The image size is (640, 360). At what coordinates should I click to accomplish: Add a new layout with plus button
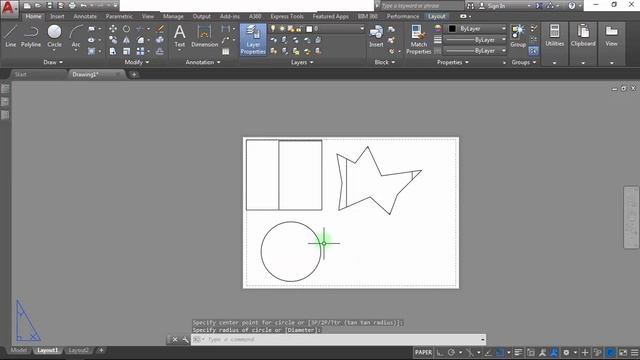click(101, 350)
